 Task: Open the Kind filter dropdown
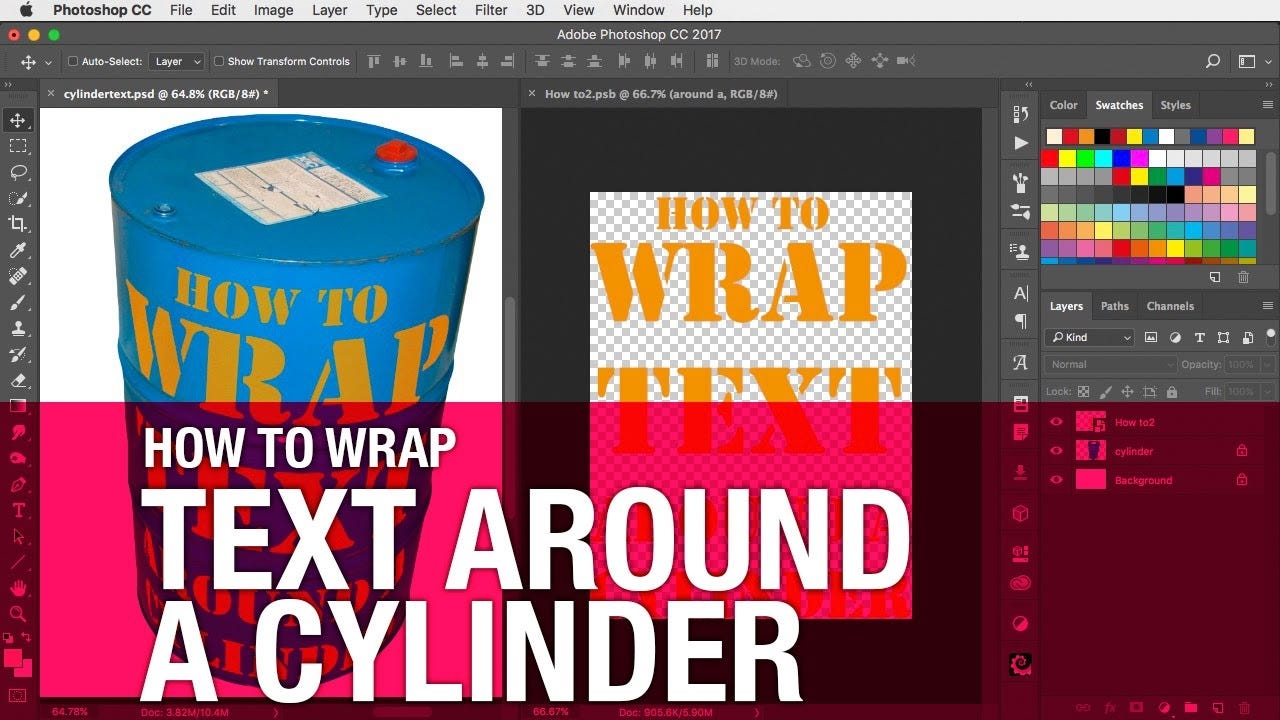[x=1089, y=337]
